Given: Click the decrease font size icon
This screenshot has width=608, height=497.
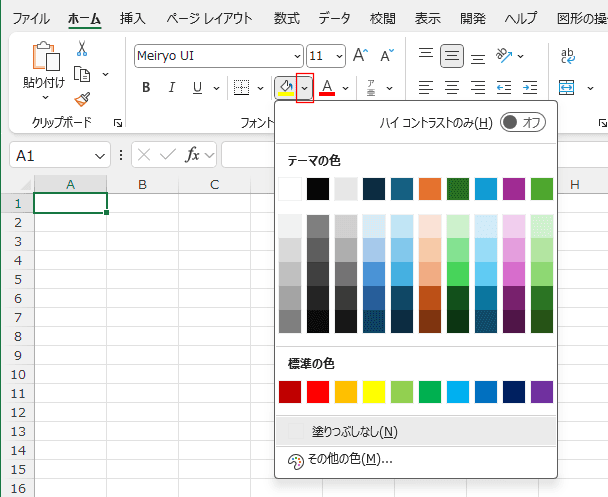Looking at the screenshot, I should [386, 56].
